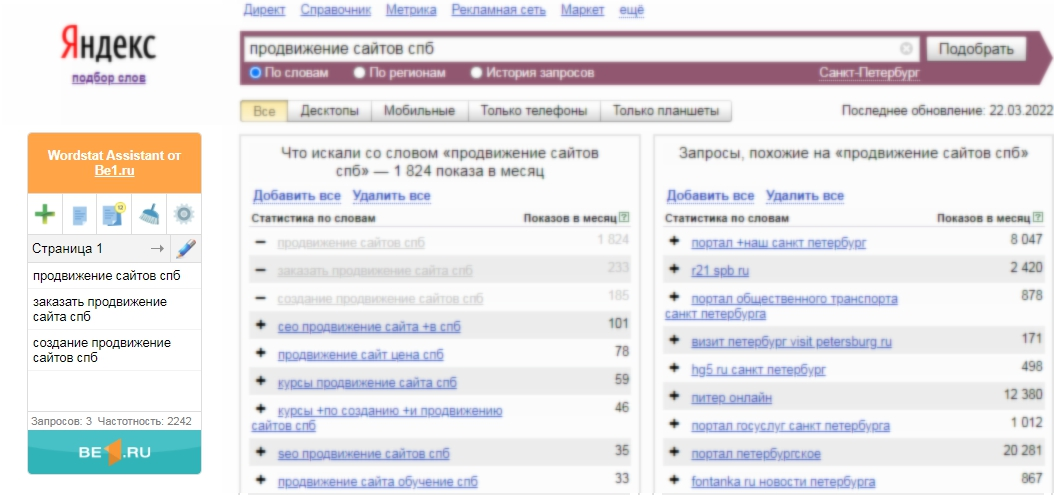Click minus icon for заказать продвижение сайта спб

[x=261, y=270]
